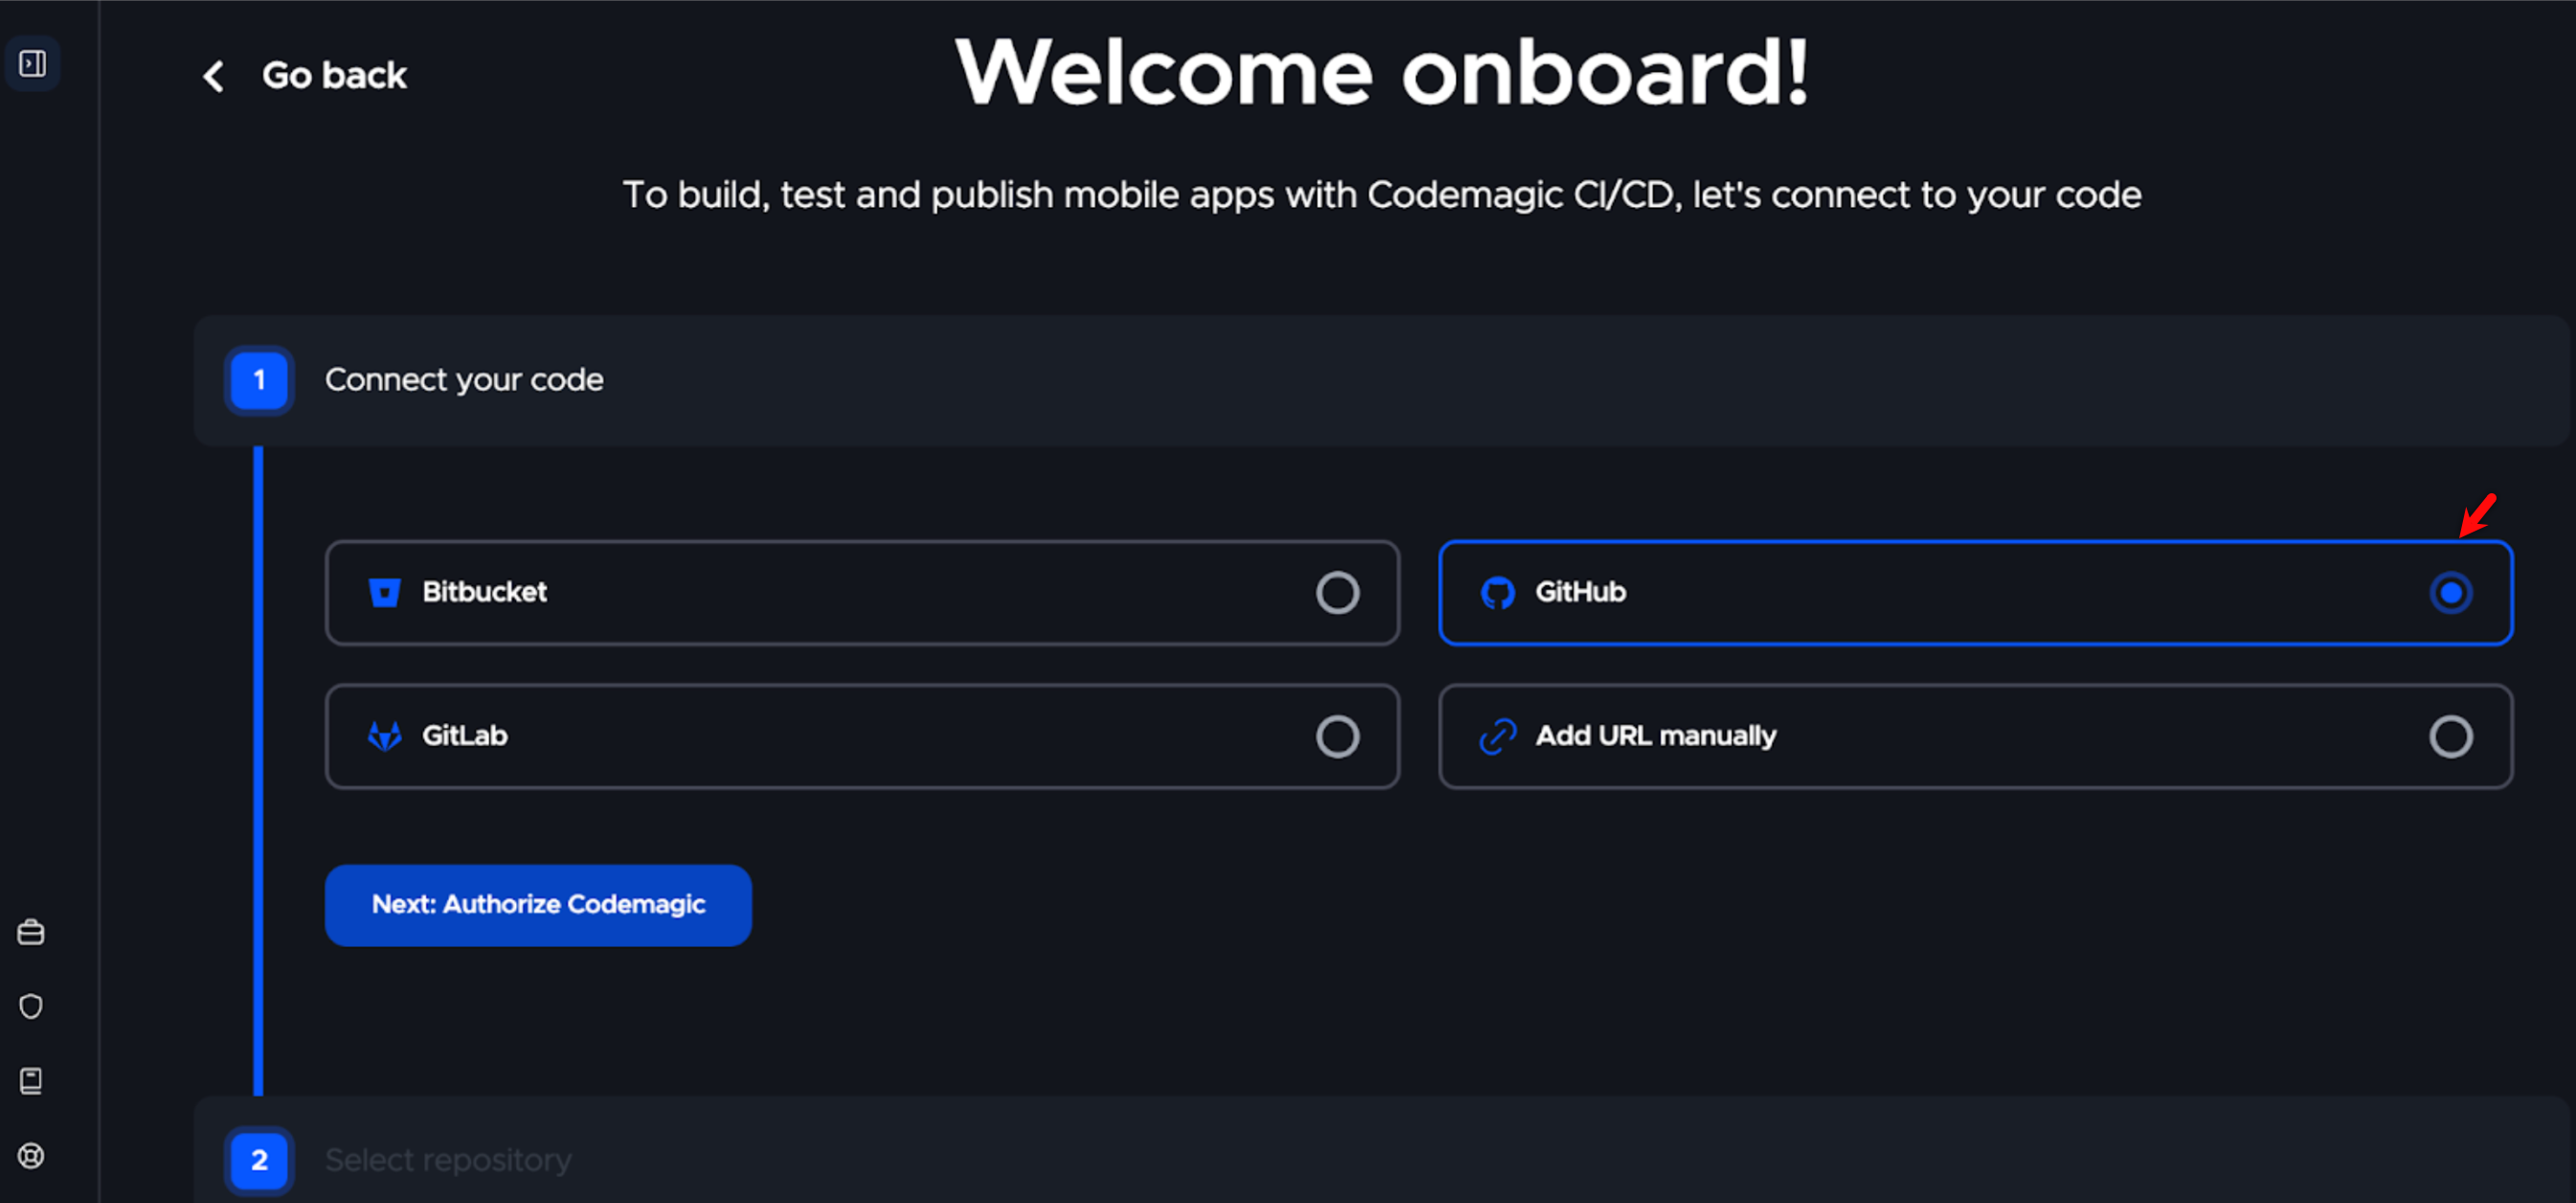Click the chain link icon beside Add URL manually
This screenshot has width=2576, height=1203.
click(x=1497, y=736)
